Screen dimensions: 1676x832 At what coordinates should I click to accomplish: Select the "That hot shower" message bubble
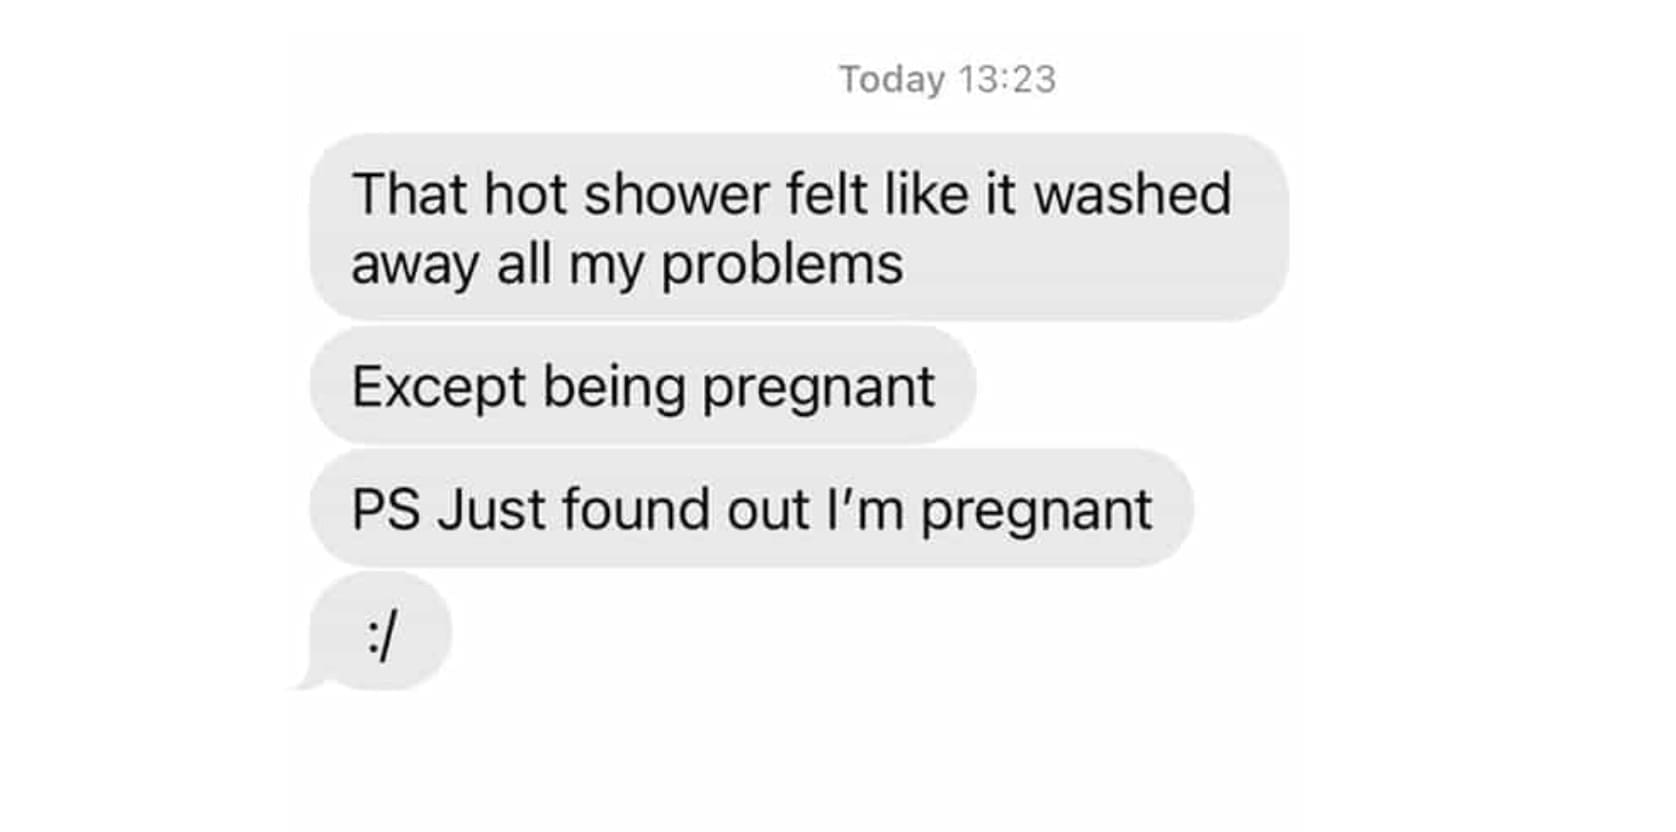798,227
